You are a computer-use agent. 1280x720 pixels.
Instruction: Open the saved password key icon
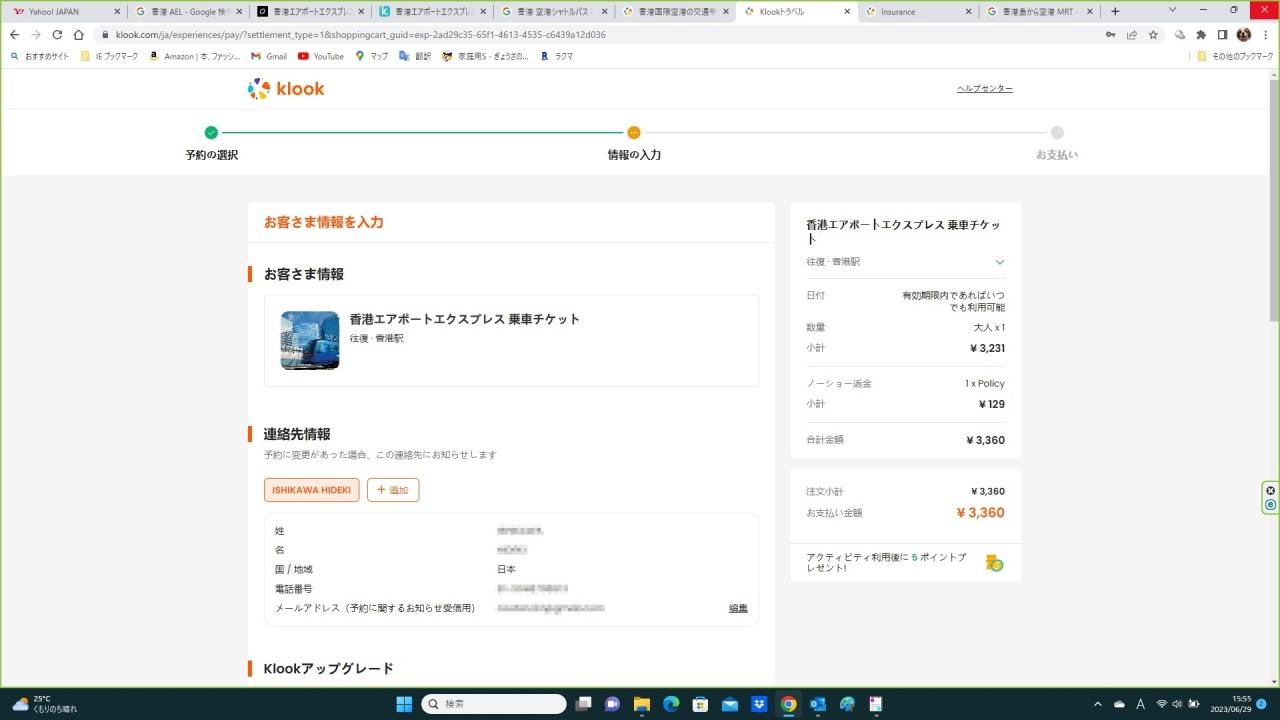pyautogui.click(x=1110, y=34)
